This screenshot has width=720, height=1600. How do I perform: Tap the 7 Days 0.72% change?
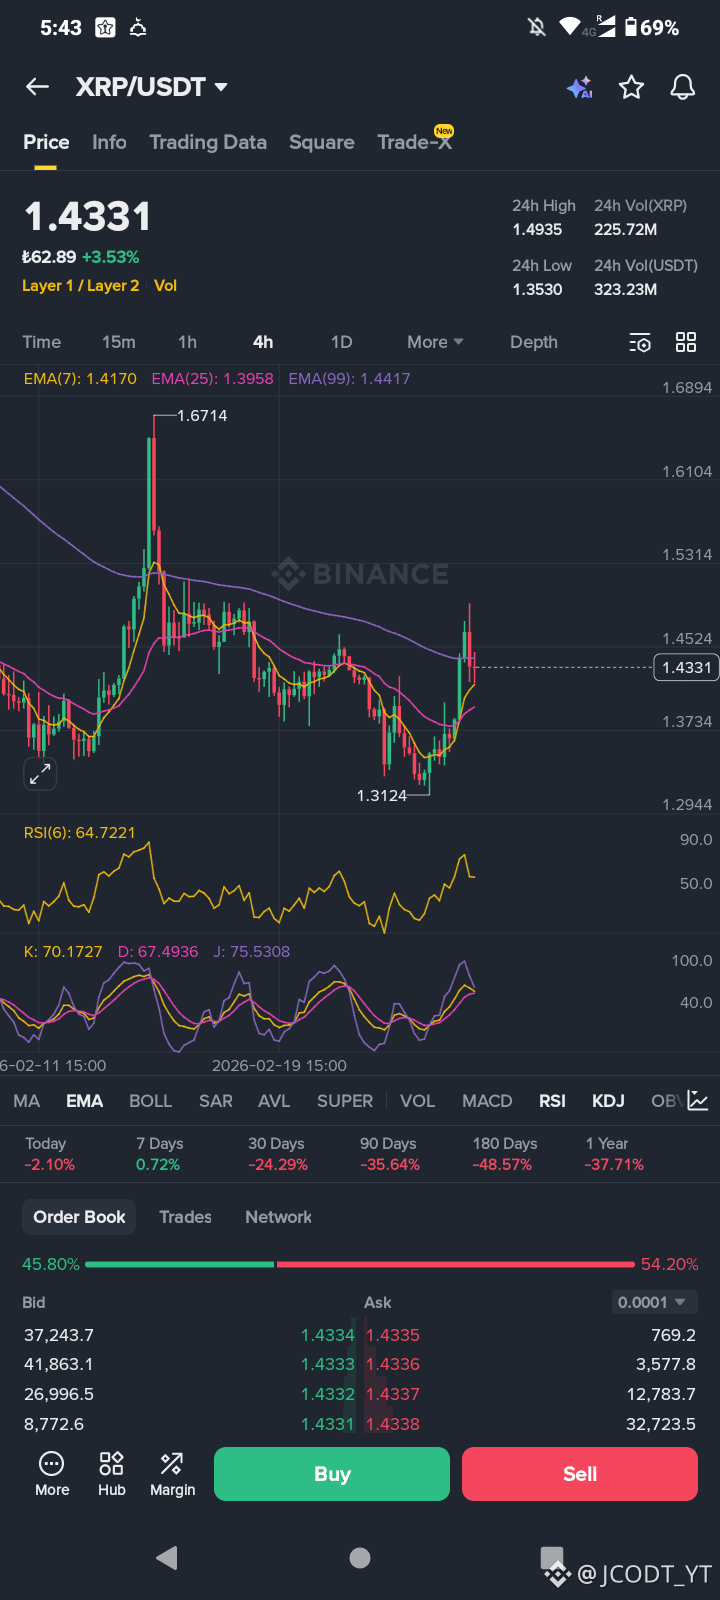[x=160, y=1154]
